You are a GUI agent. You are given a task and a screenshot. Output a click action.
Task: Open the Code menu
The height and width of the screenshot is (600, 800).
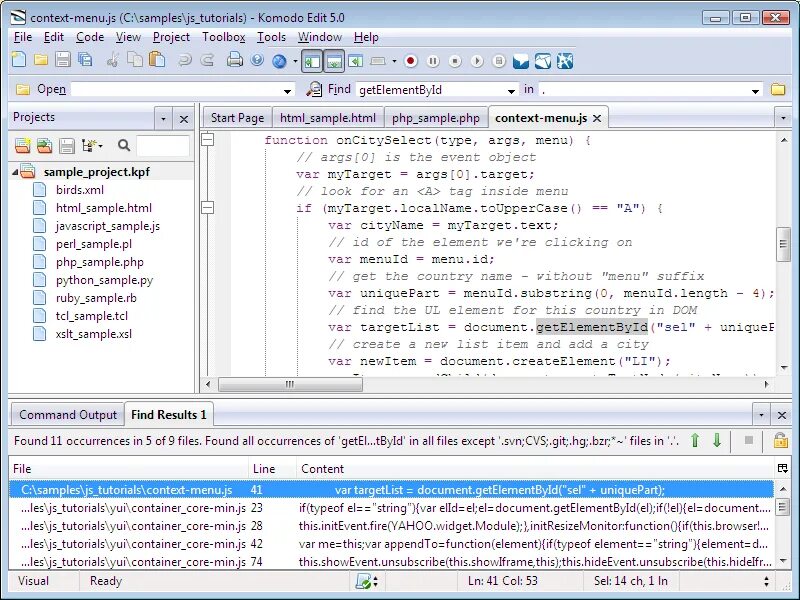[x=90, y=37]
